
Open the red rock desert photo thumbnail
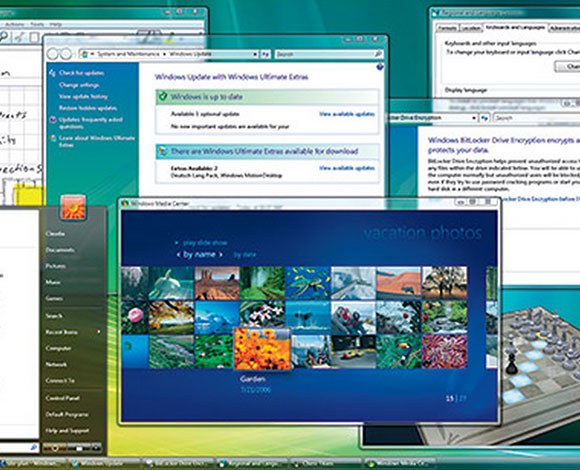pyautogui.click(x=217, y=283)
